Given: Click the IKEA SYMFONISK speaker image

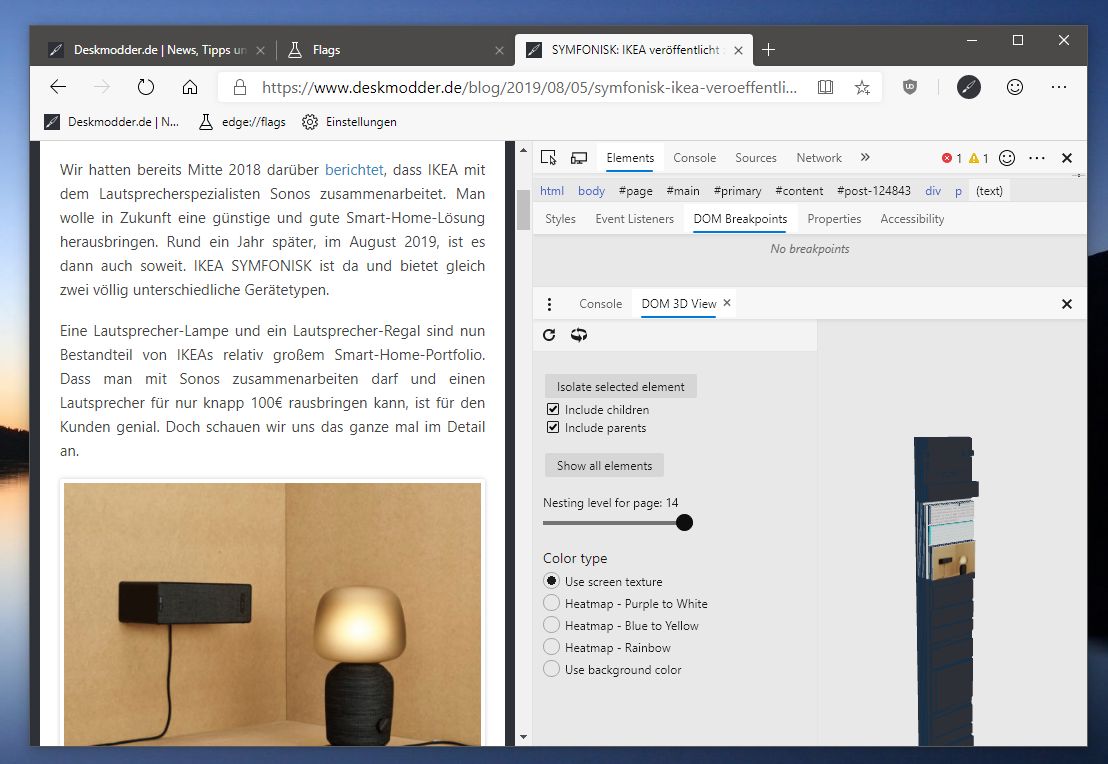Looking at the screenshot, I should (273, 613).
